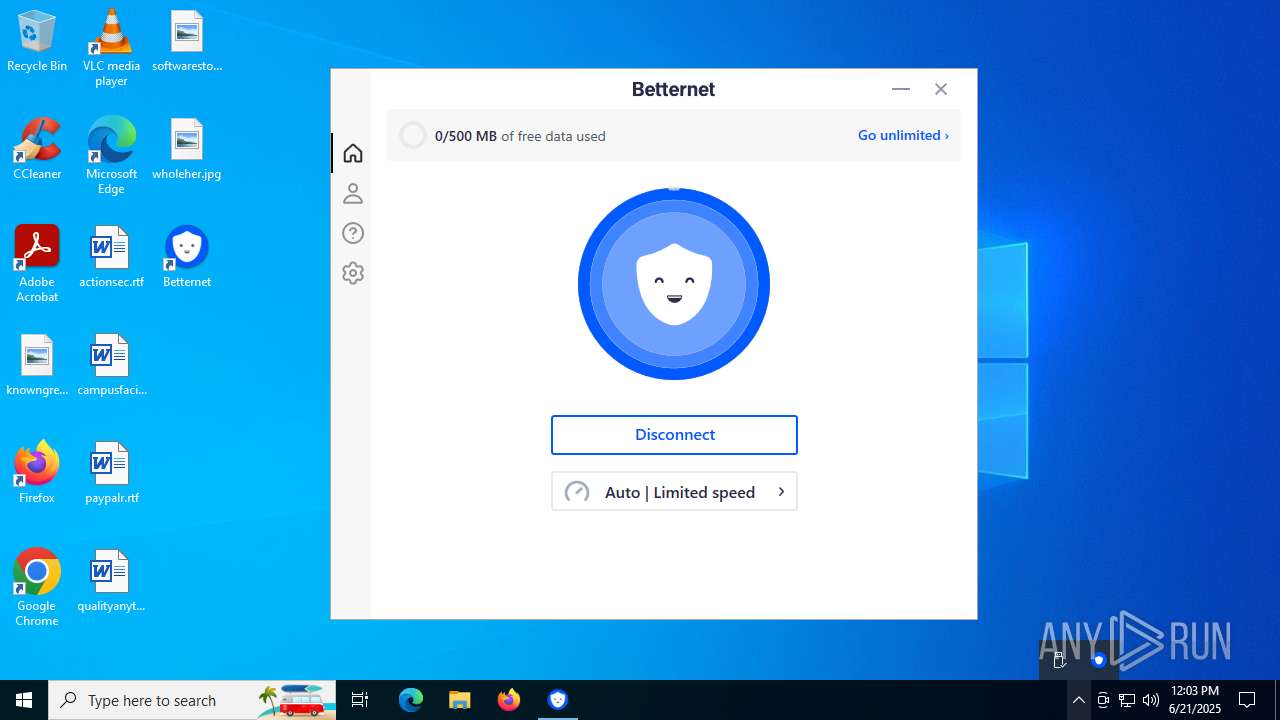
Task: Close the Betternet window
Action: [941, 89]
